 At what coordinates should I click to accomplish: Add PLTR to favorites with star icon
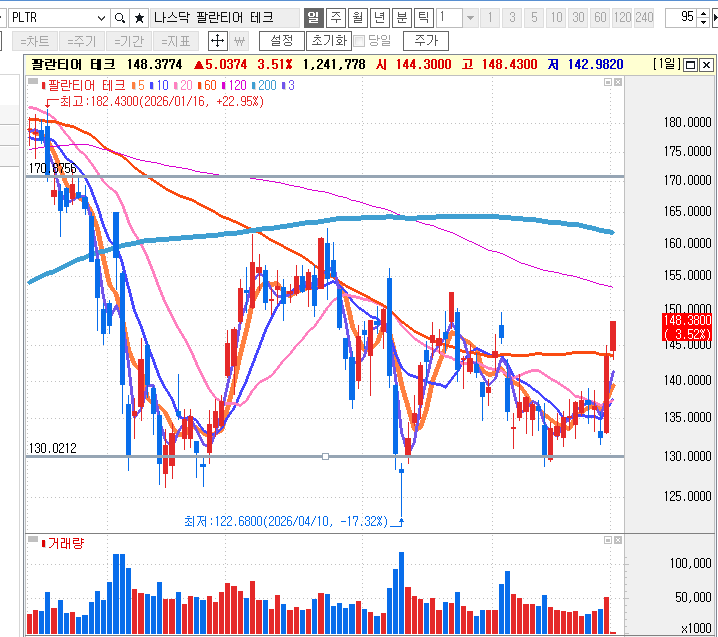(139, 18)
